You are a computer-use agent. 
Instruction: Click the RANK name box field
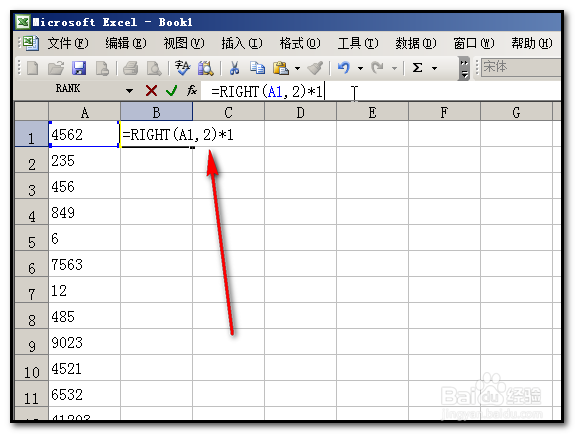tap(68, 89)
